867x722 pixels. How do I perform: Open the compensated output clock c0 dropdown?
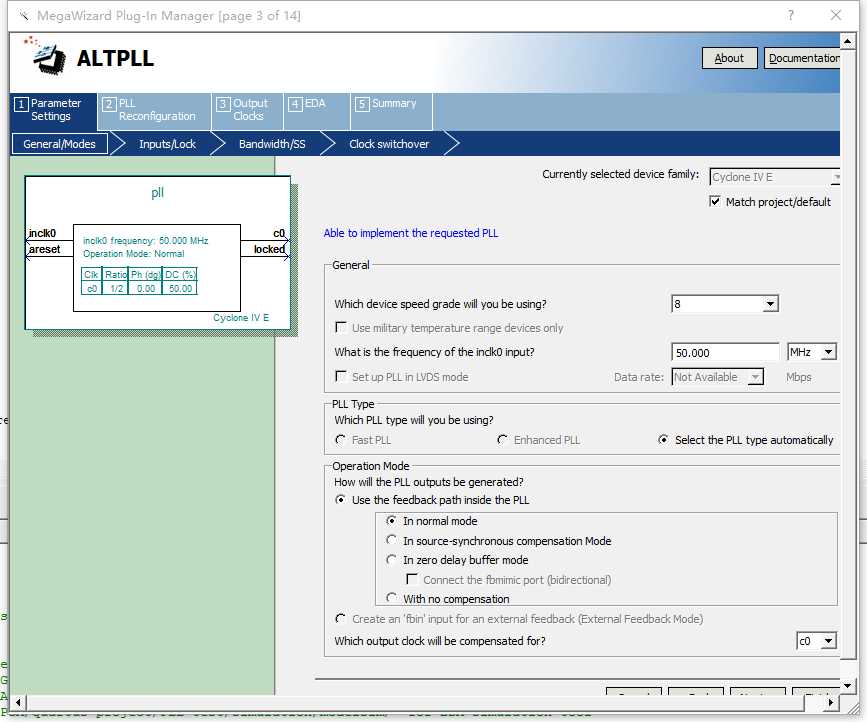(x=816, y=641)
